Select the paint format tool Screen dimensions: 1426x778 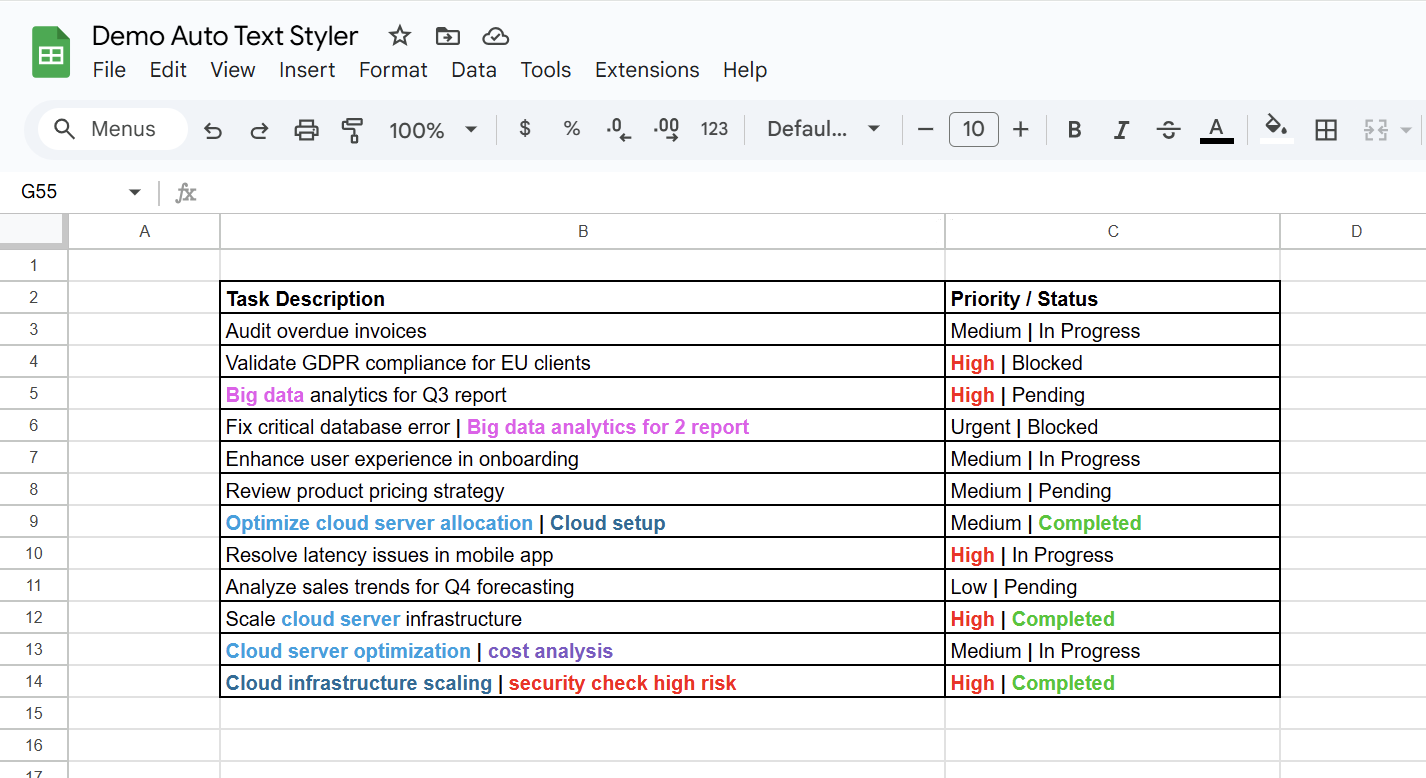pyautogui.click(x=352, y=129)
